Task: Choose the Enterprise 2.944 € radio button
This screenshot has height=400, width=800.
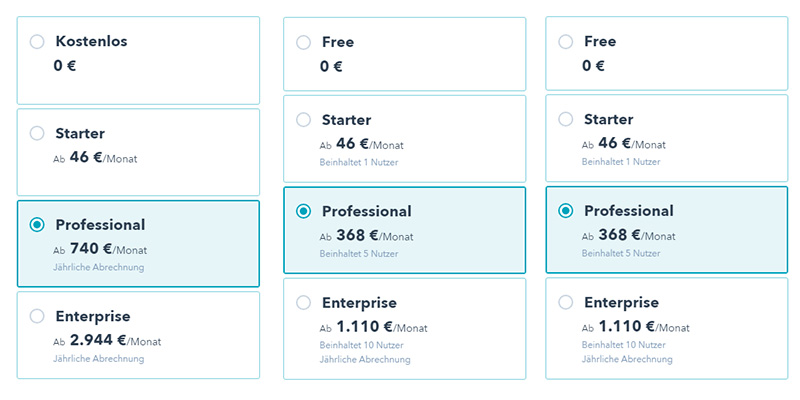Action: 38,316
